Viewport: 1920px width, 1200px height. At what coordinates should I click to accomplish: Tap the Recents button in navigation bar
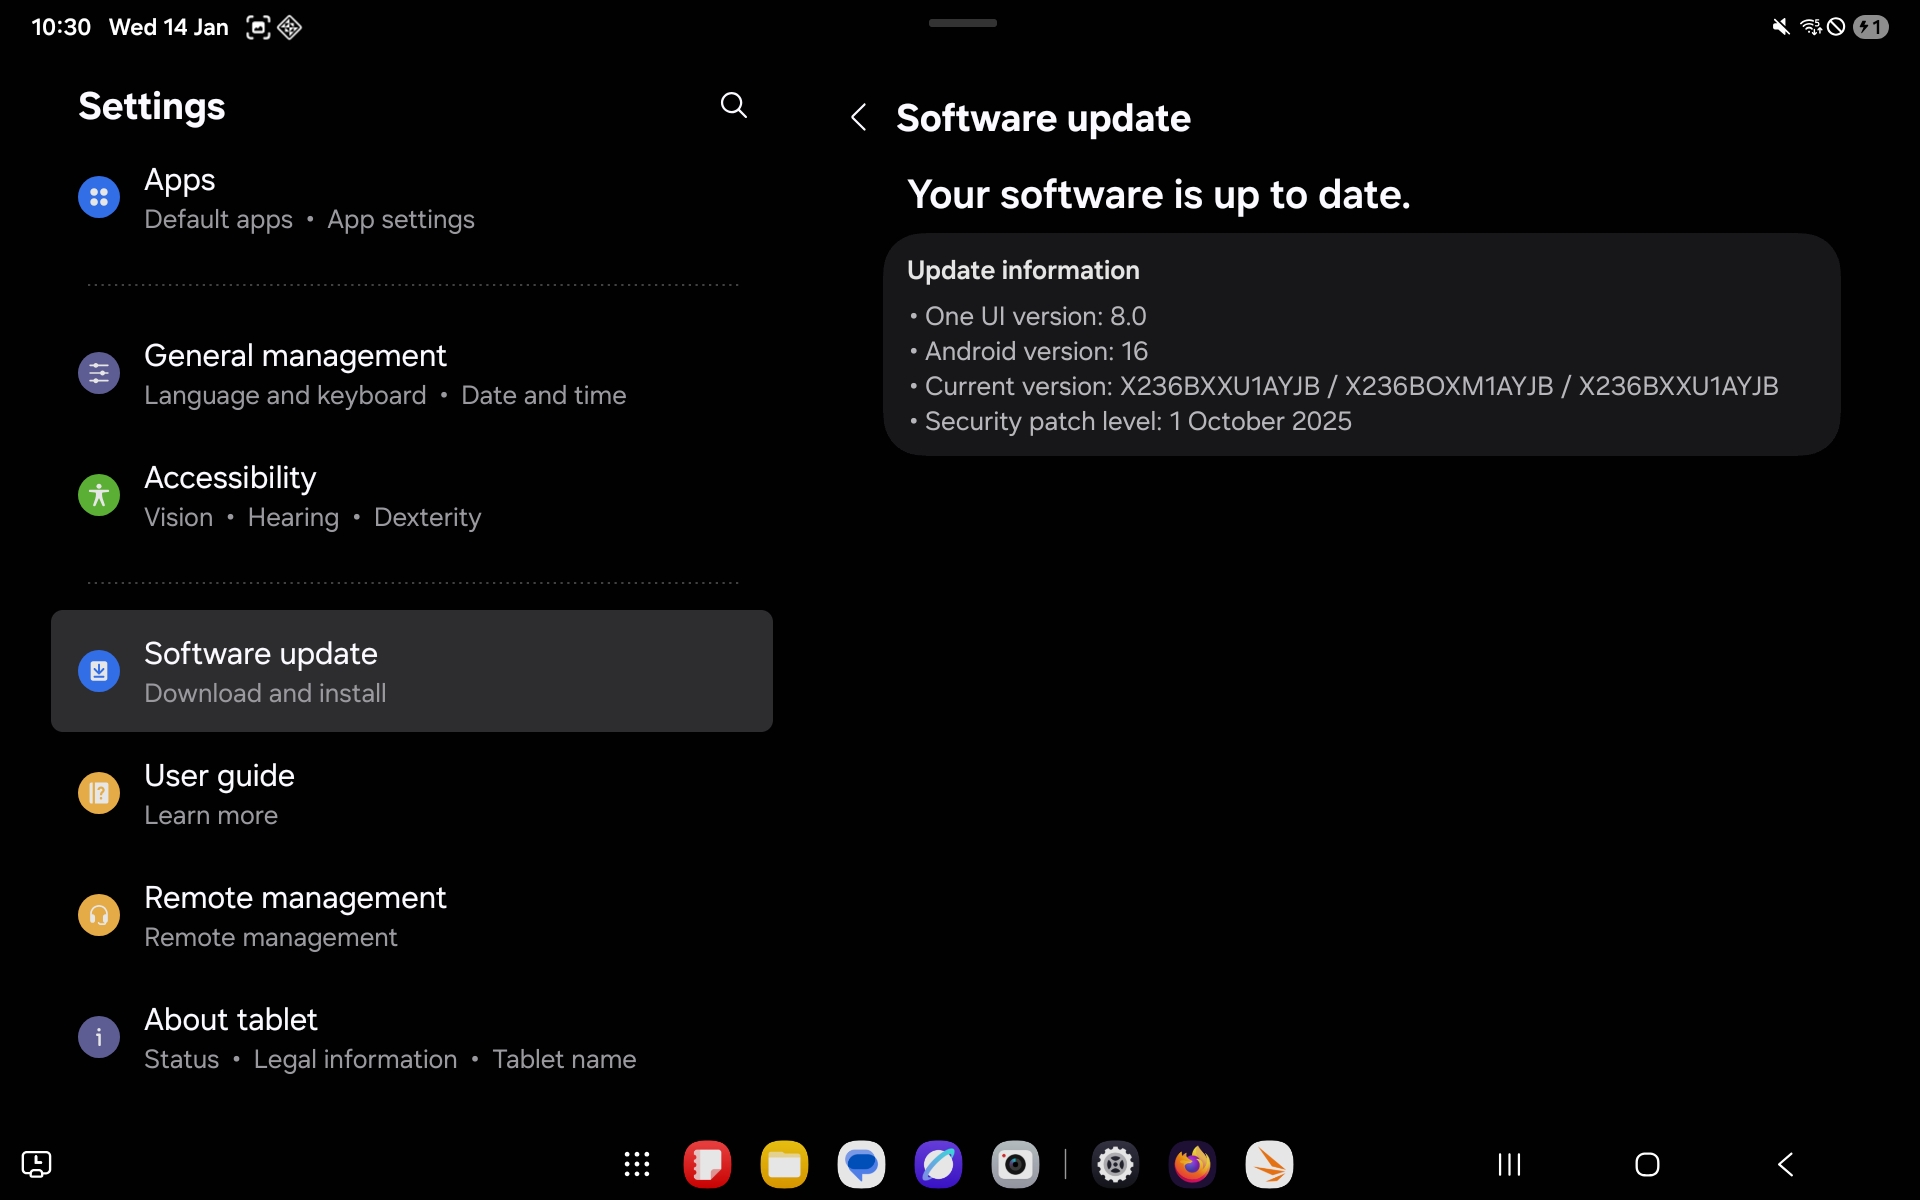[1509, 1164]
